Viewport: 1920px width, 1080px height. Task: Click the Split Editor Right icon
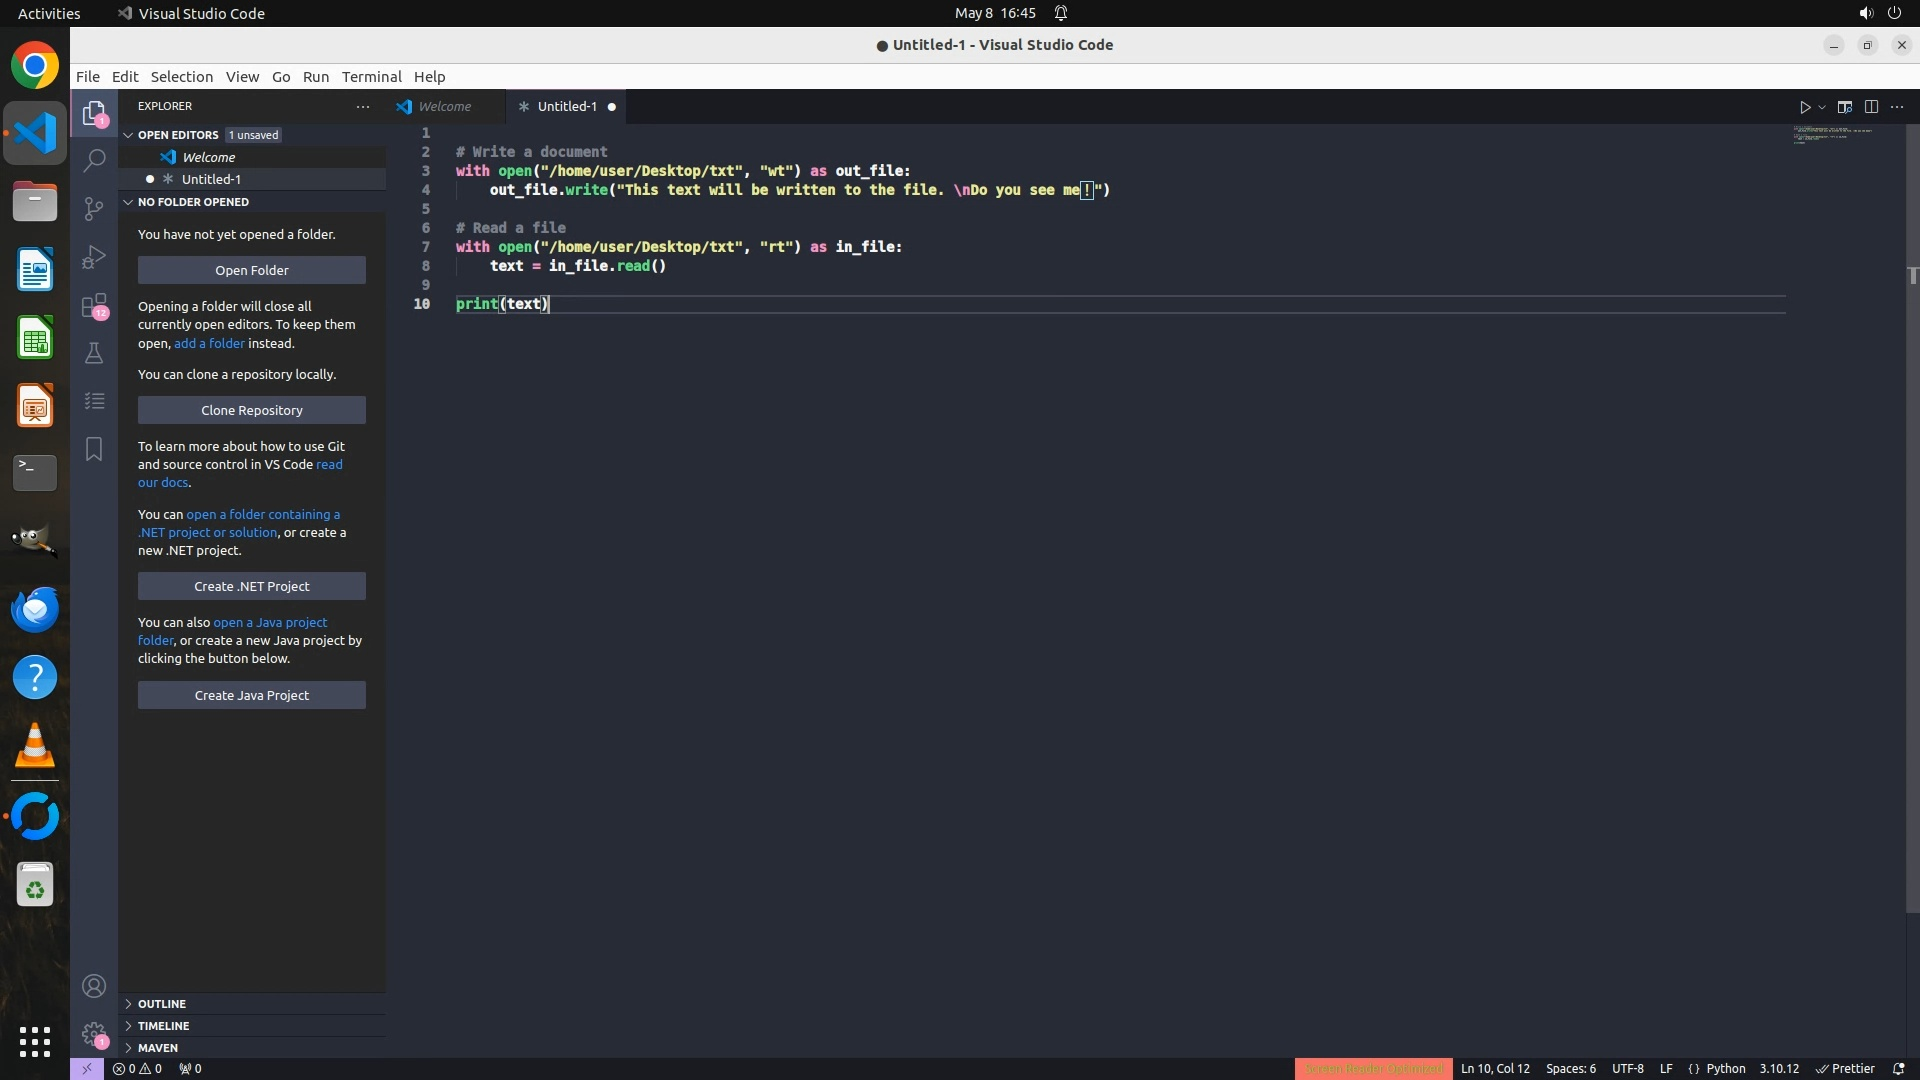pyautogui.click(x=1871, y=107)
